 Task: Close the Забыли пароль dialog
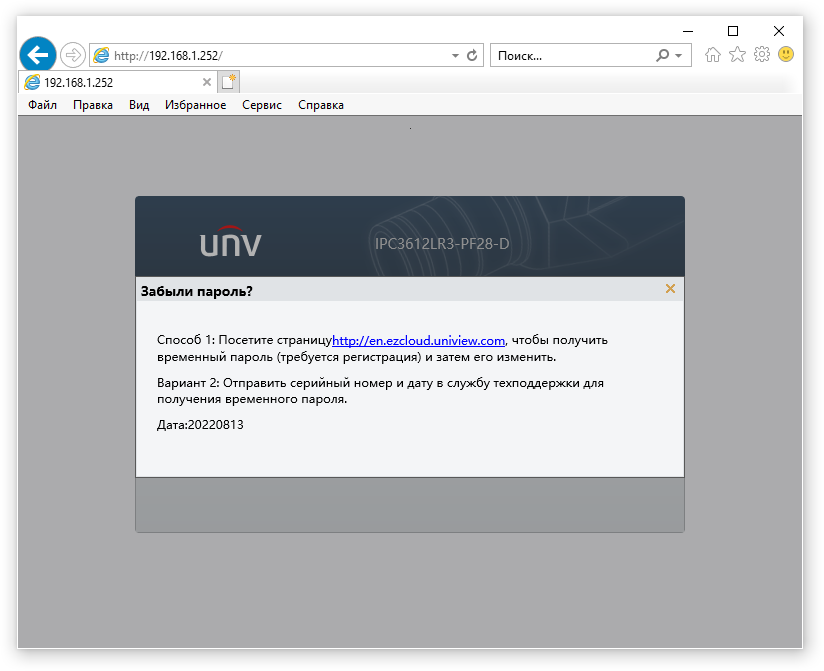coord(670,288)
